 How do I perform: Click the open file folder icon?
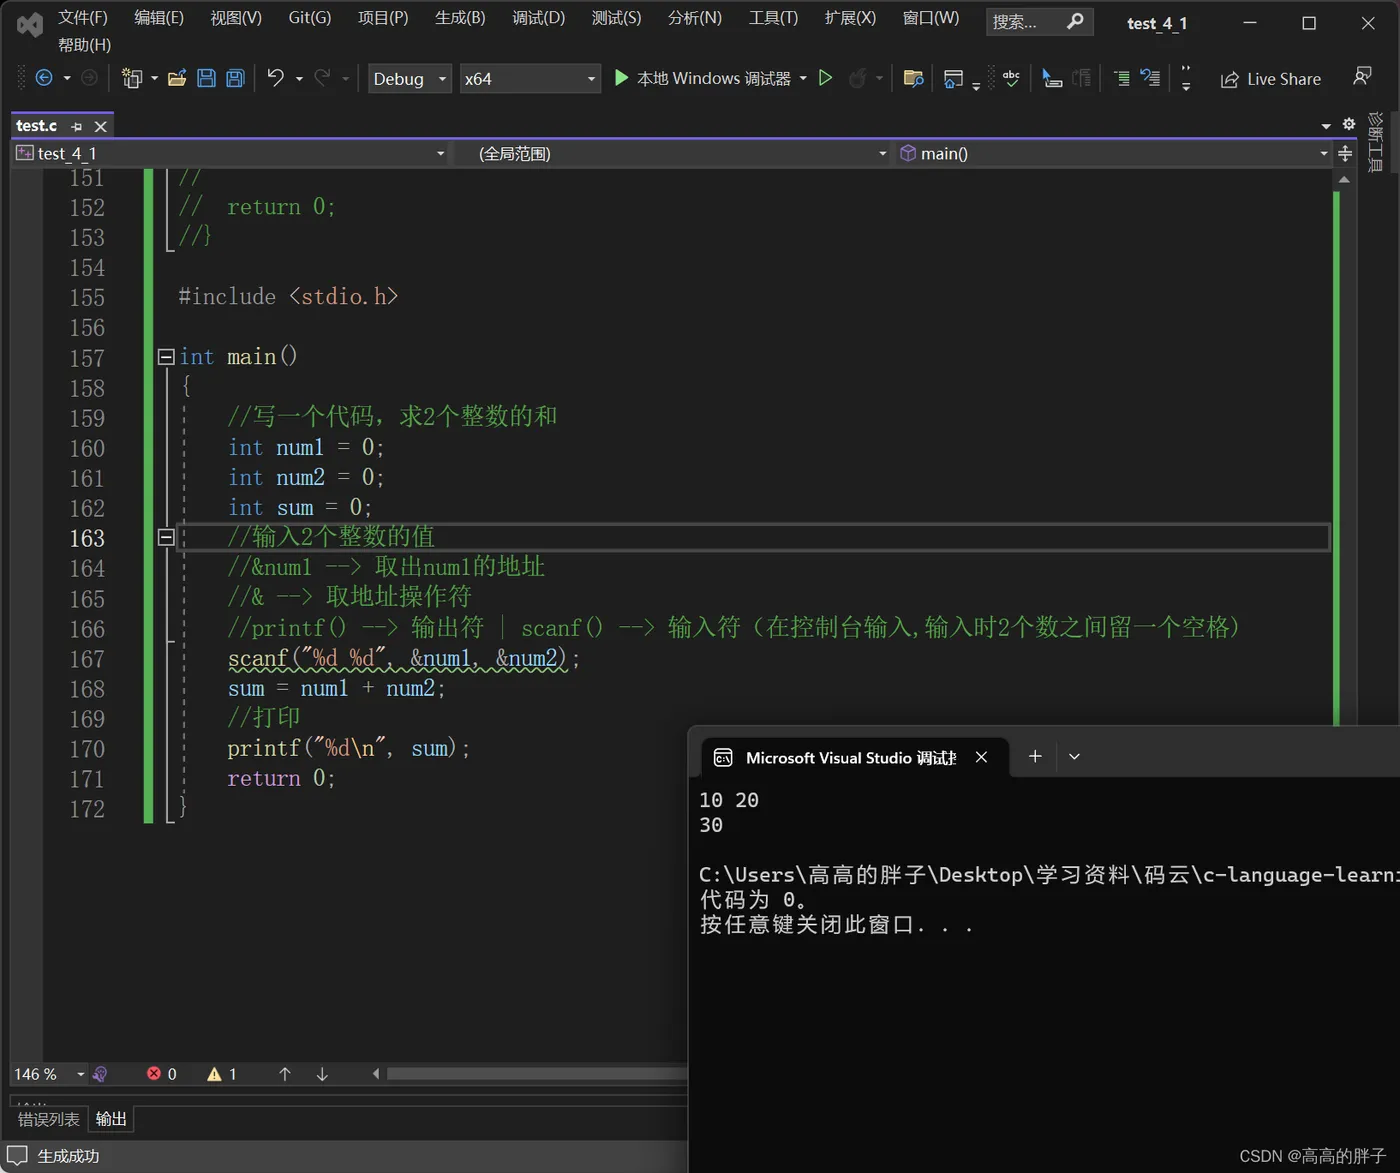point(177,78)
